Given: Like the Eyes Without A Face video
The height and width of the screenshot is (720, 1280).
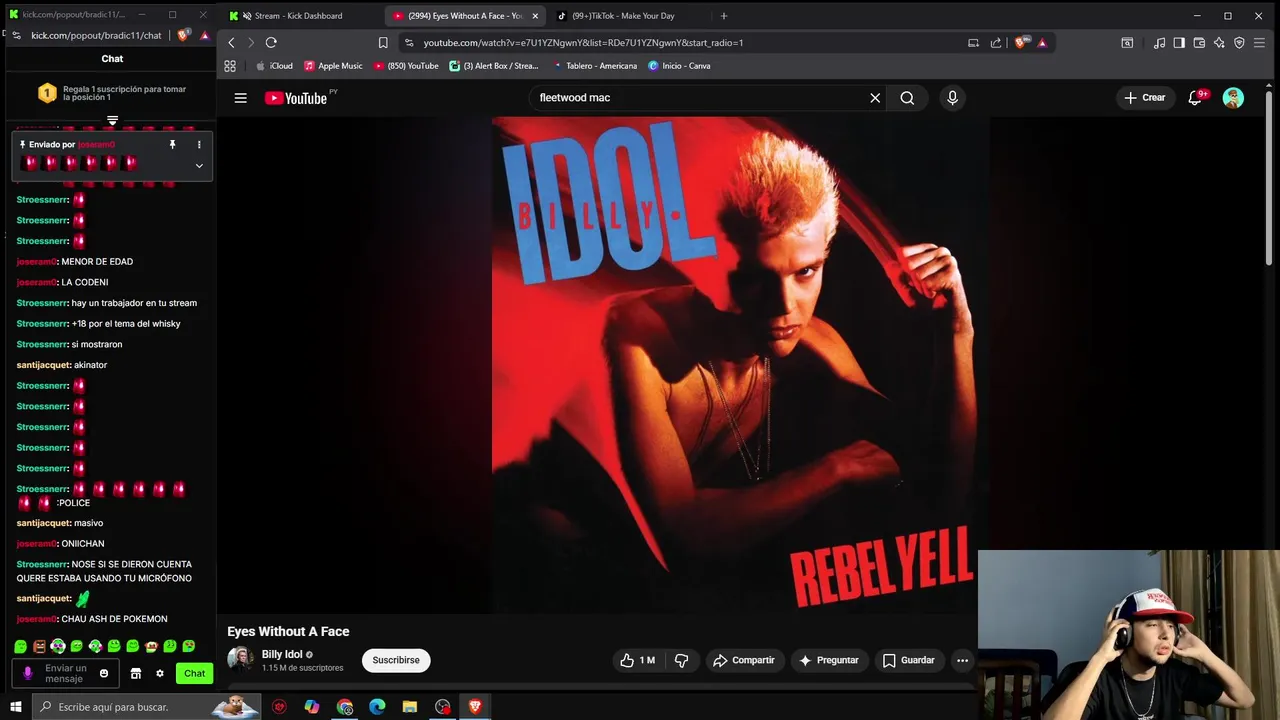Looking at the screenshot, I should pos(637,660).
